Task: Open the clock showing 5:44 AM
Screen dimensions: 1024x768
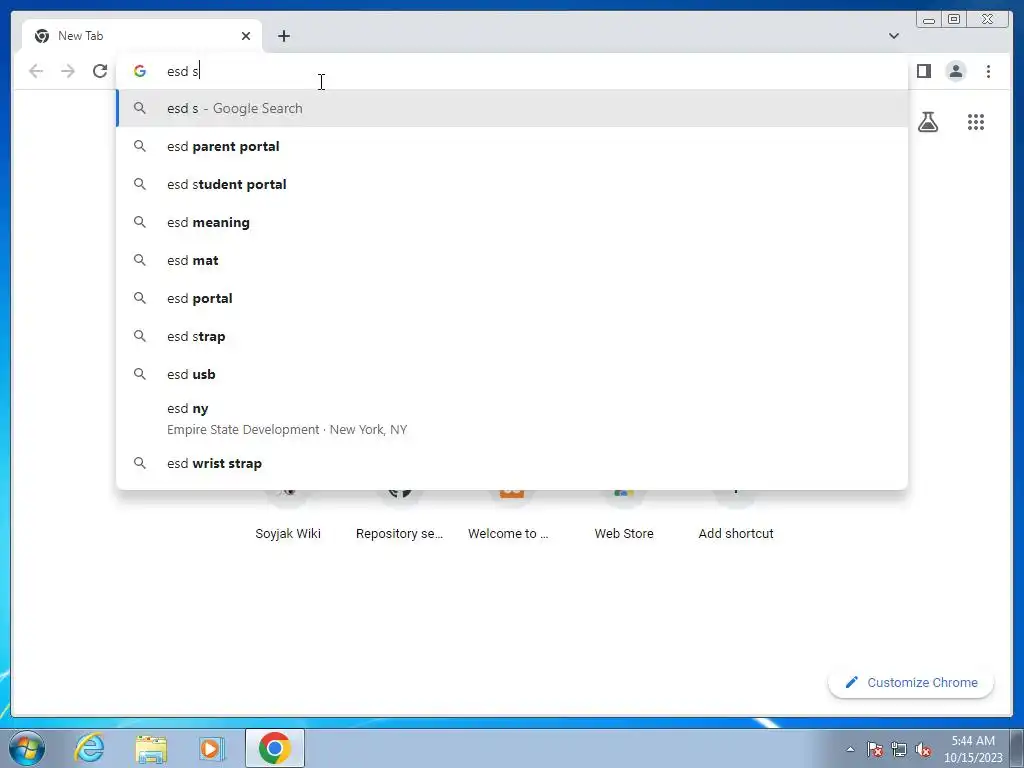Action: point(973,748)
